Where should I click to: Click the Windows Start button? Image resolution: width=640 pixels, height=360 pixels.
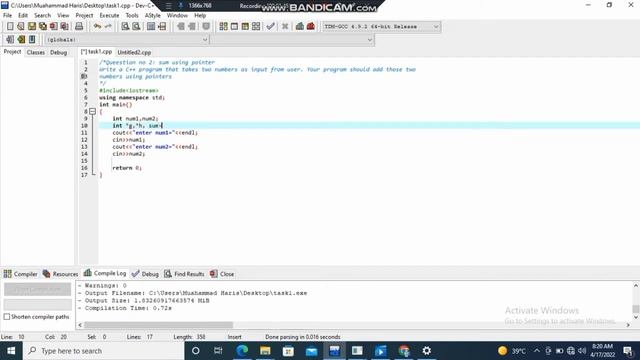tap(11, 351)
